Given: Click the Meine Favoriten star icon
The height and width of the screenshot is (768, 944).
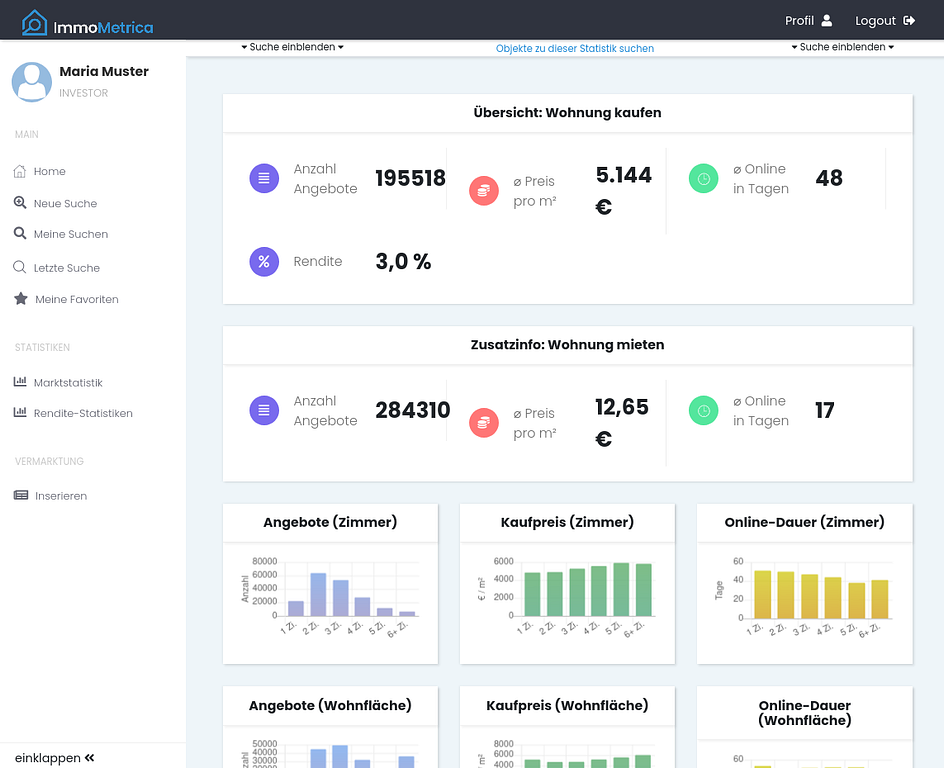Looking at the screenshot, I should [20, 299].
